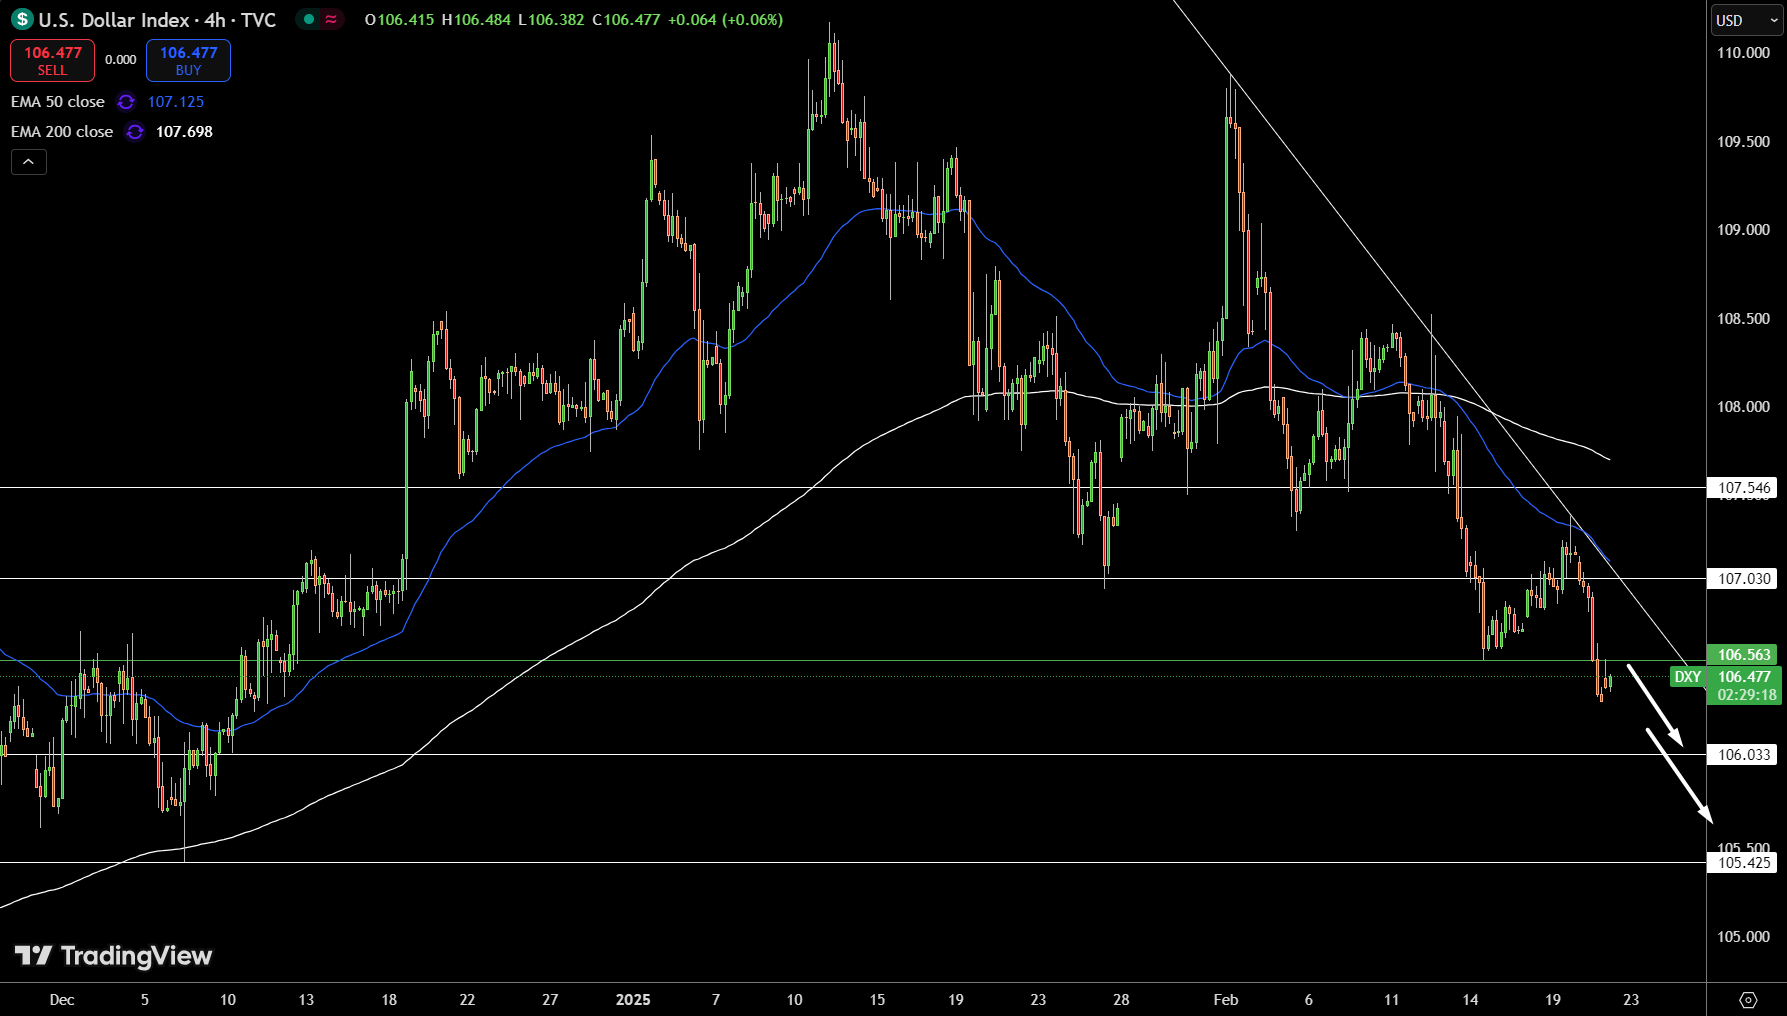Select the EMA 50 close indicator label
Screen dimensions: 1787x1016
pyautogui.click(x=58, y=102)
